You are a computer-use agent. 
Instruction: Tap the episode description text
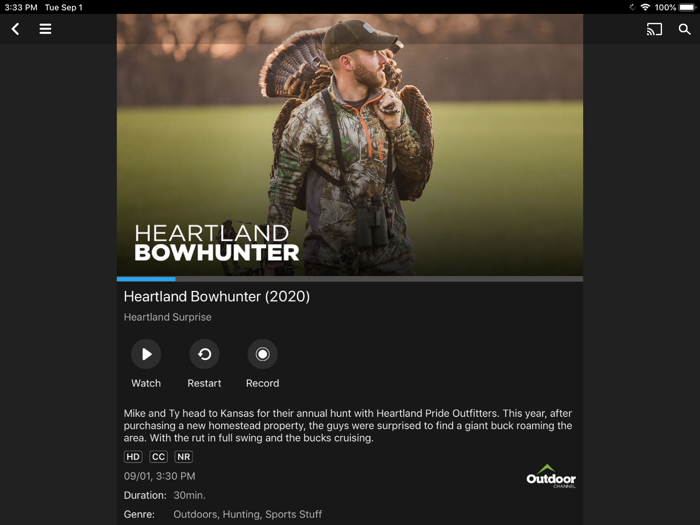348,425
